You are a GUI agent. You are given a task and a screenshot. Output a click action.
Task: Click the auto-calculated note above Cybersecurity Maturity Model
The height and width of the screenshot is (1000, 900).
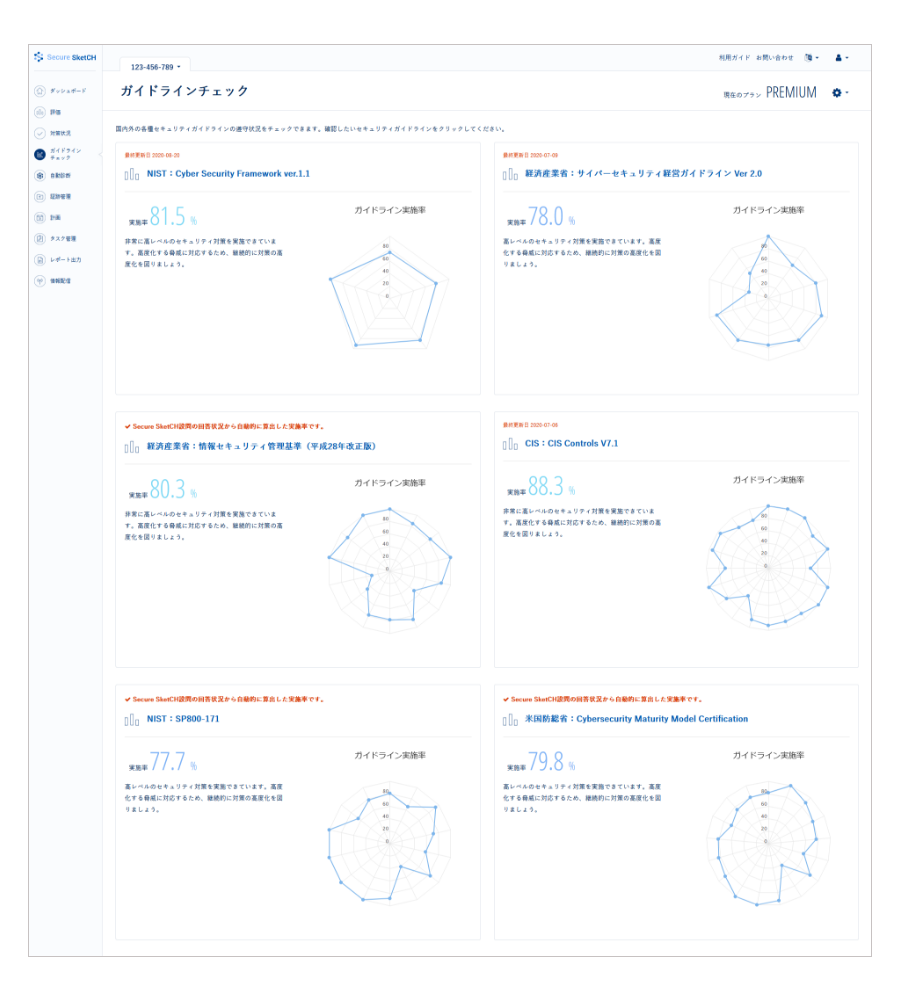[603, 700]
